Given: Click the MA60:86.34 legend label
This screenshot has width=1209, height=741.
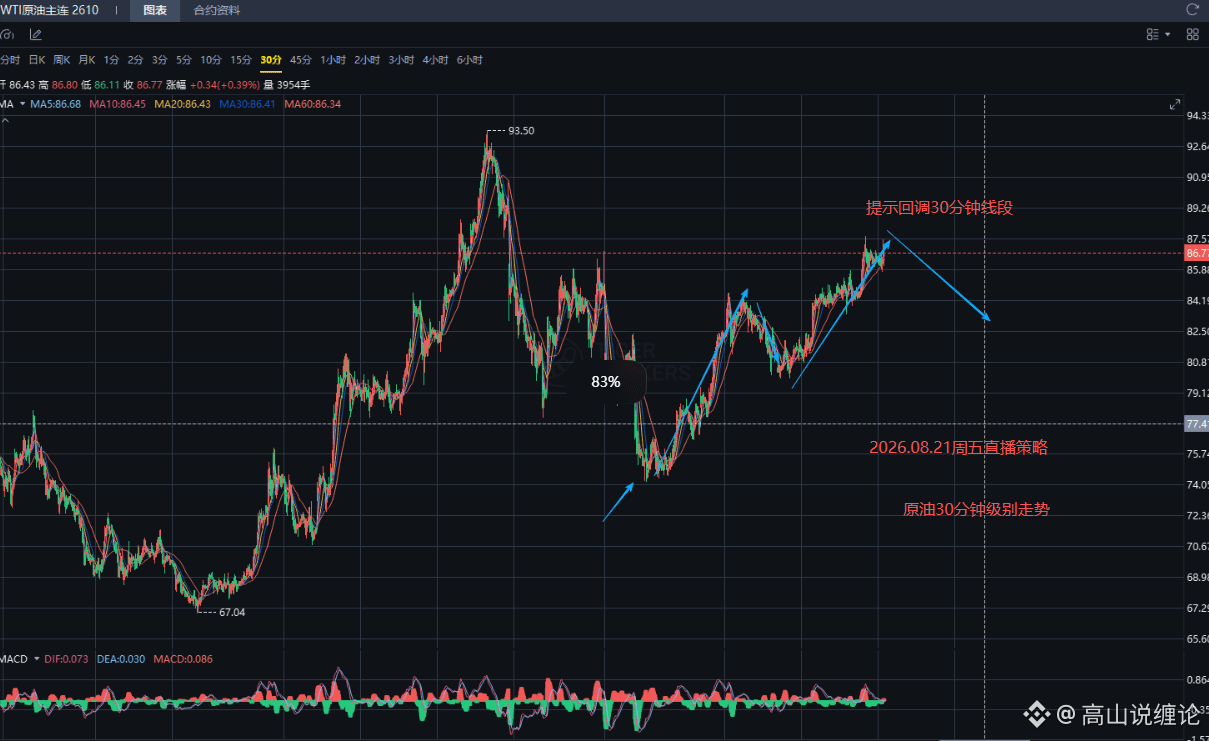Looking at the screenshot, I should pos(313,104).
